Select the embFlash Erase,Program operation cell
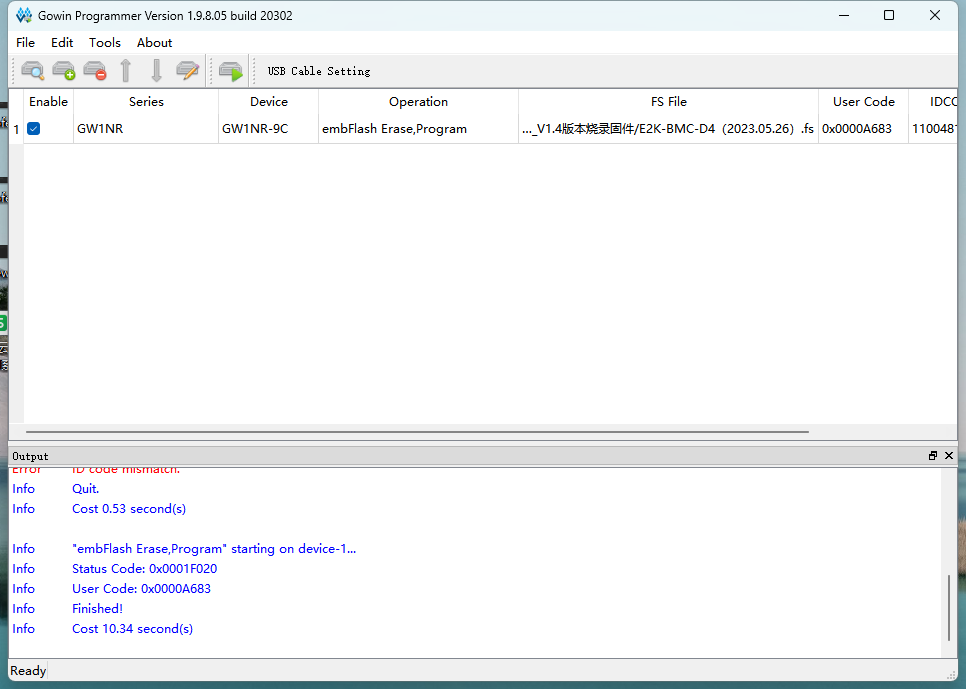The height and width of the screenshot is (689, 966). [418, 129]
